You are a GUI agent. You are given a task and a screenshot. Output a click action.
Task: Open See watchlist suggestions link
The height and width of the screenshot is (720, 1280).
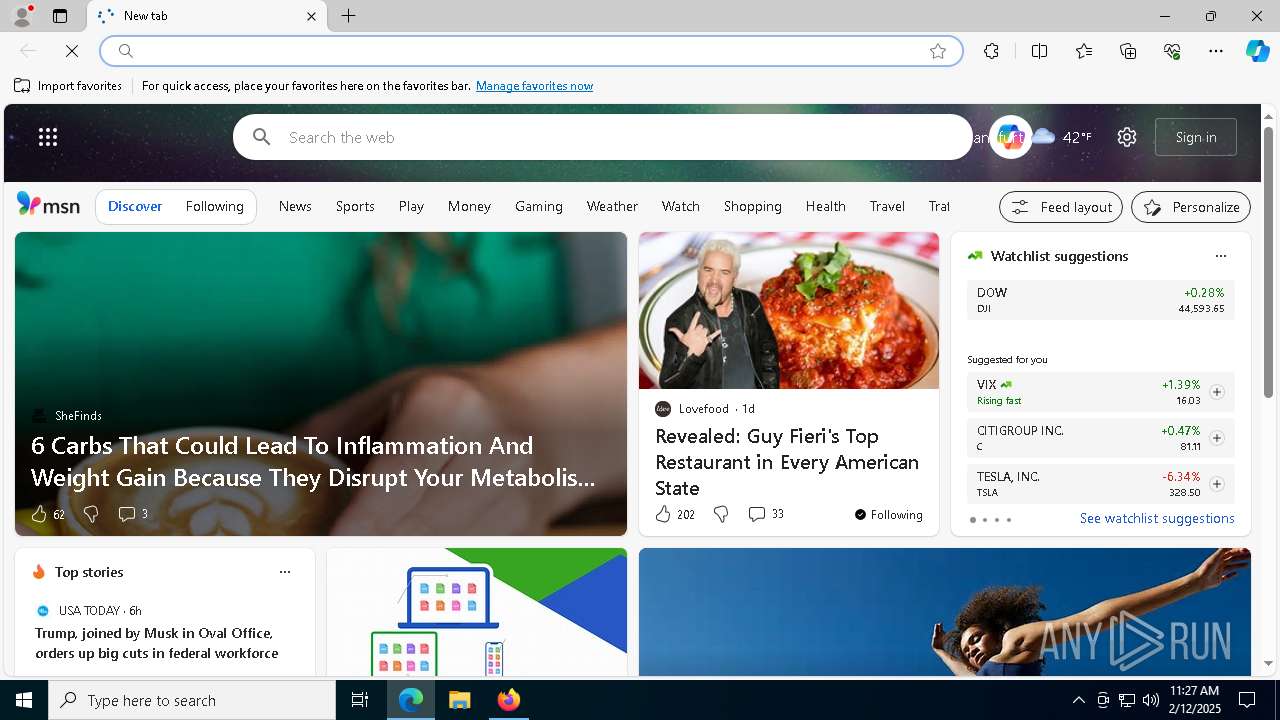1157,518
